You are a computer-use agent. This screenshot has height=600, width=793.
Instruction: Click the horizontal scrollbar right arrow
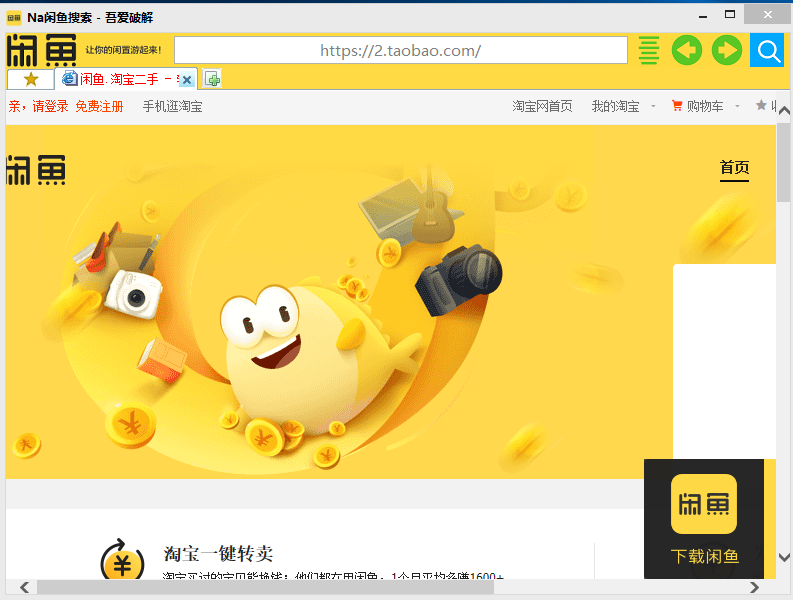pos(755,587)
